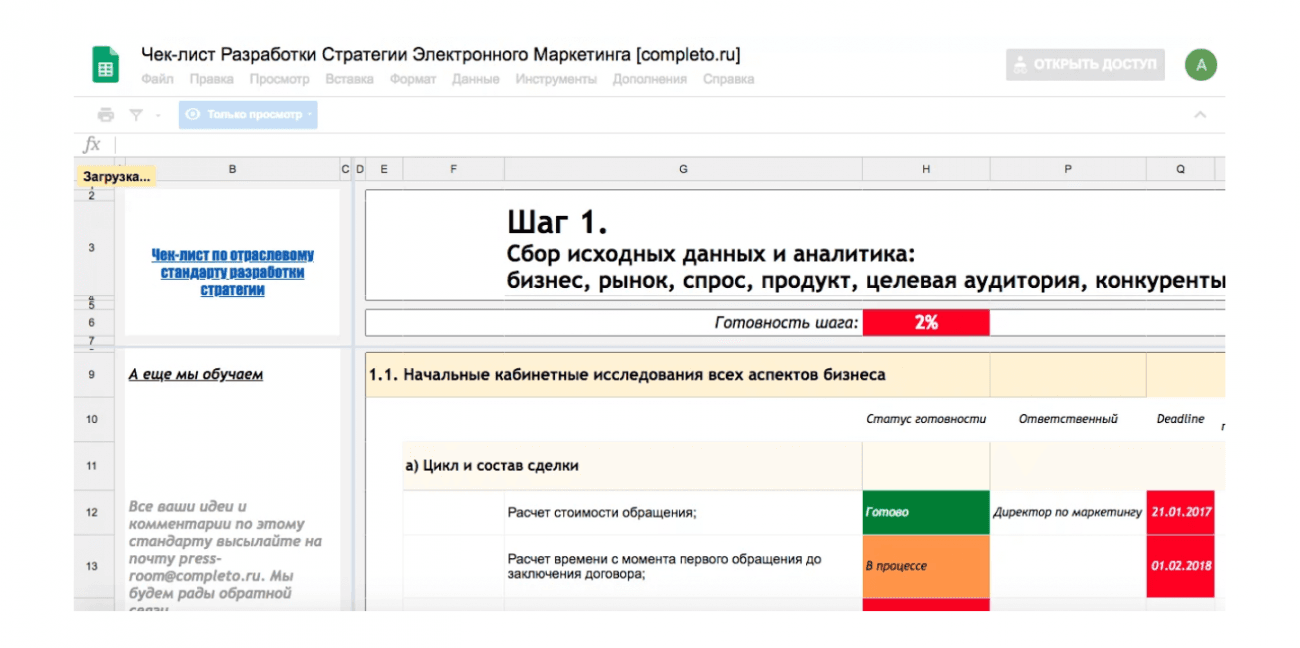Open the Данные menu
The height and width of the screenshot is (648, 1300).
click(476, 79)
